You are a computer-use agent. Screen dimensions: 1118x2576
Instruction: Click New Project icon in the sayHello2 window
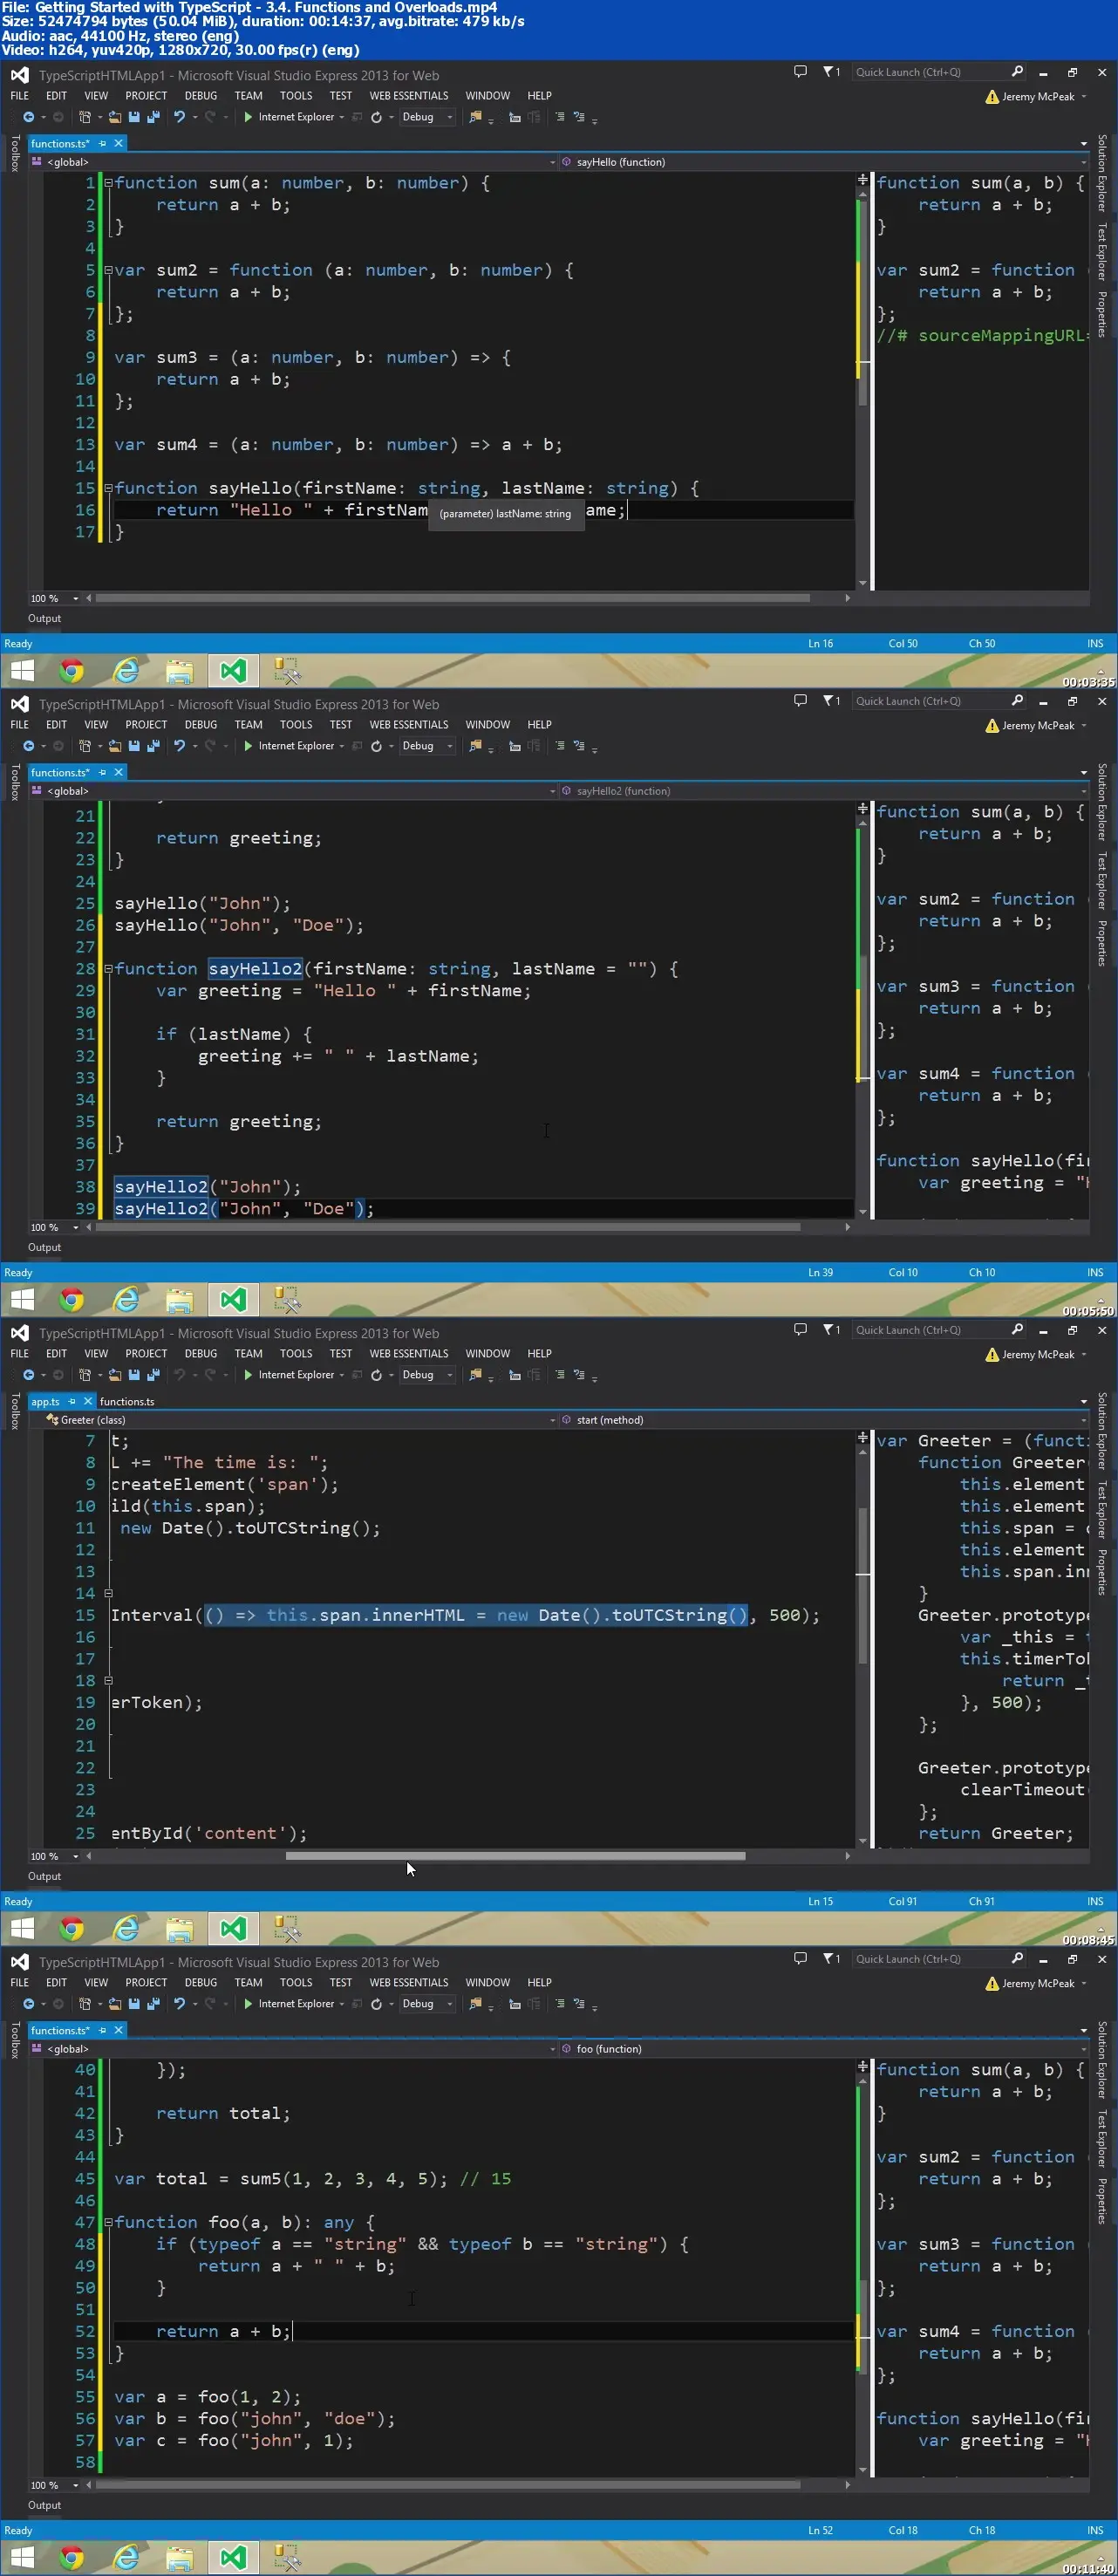(x=86, y=746)
